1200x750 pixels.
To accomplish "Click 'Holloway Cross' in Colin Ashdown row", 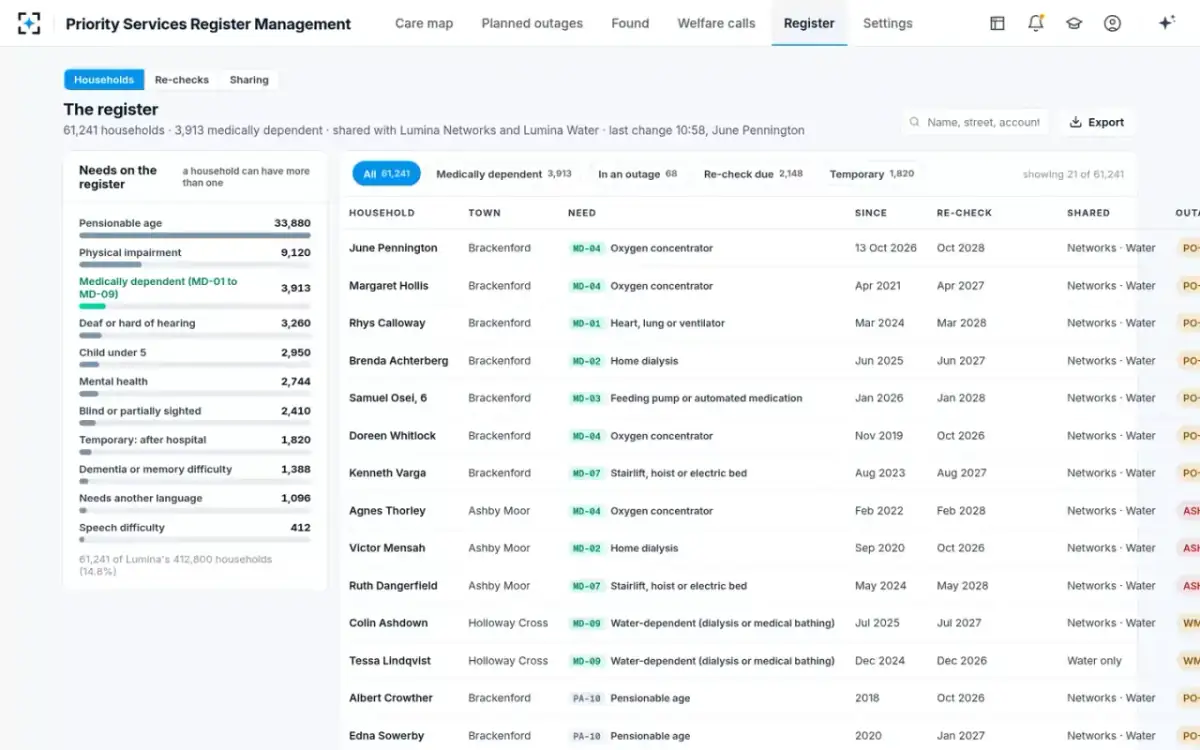I will tap(508, 623).
